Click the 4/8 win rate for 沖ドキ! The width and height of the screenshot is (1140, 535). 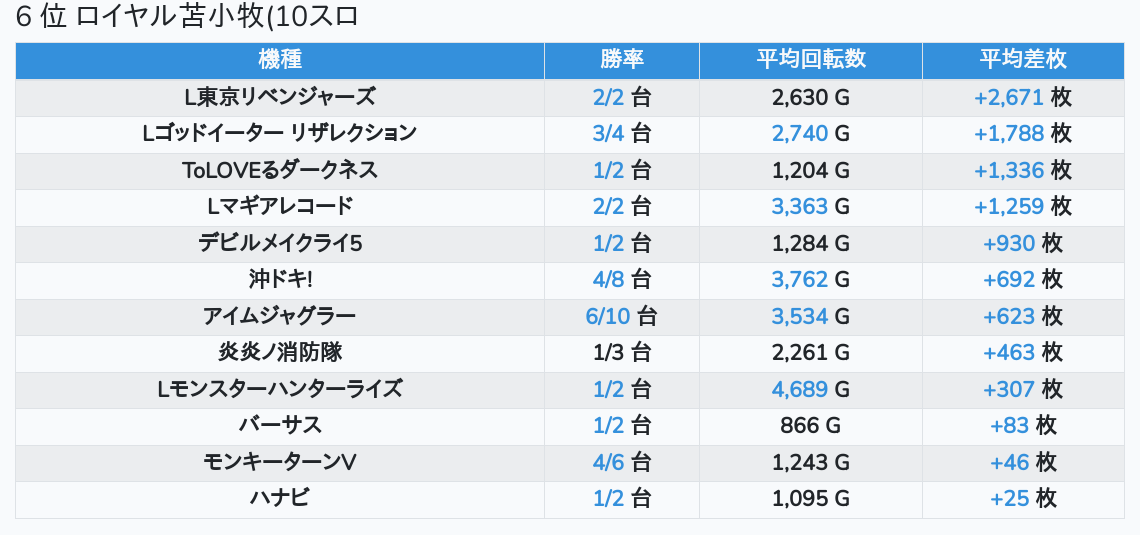pos(608,279)
